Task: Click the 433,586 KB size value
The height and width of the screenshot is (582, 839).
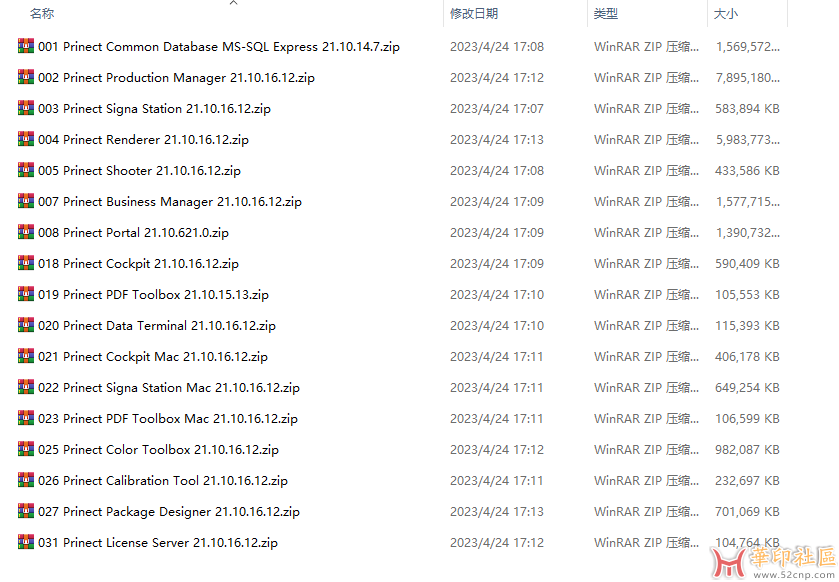Action: [747, 171]
